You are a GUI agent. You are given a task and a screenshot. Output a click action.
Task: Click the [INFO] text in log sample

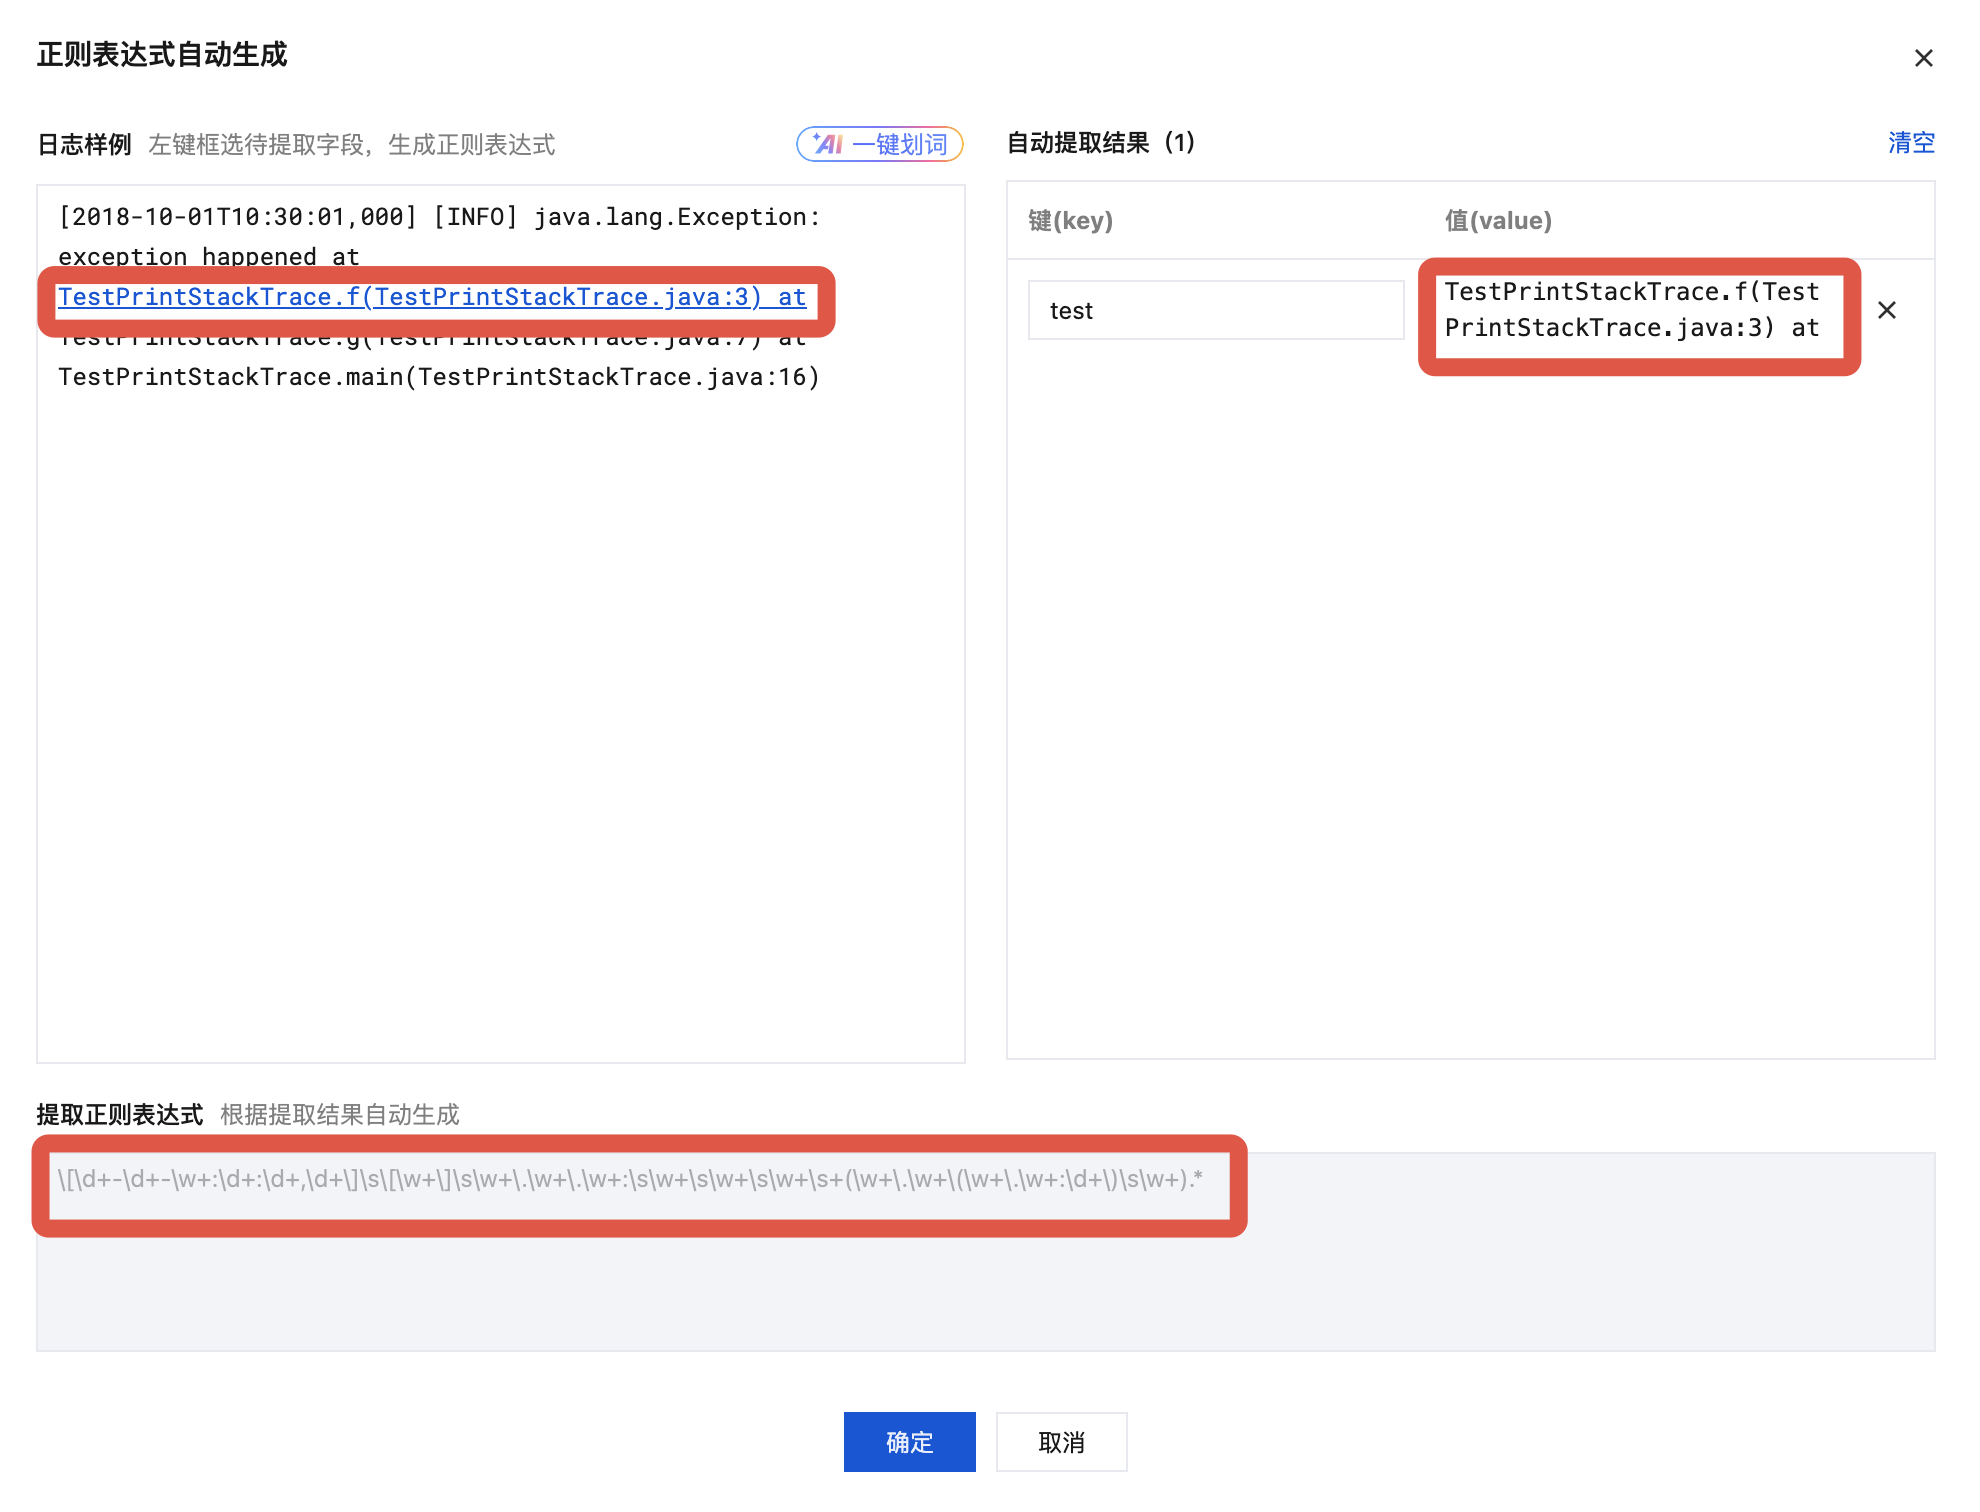(475, 217)
